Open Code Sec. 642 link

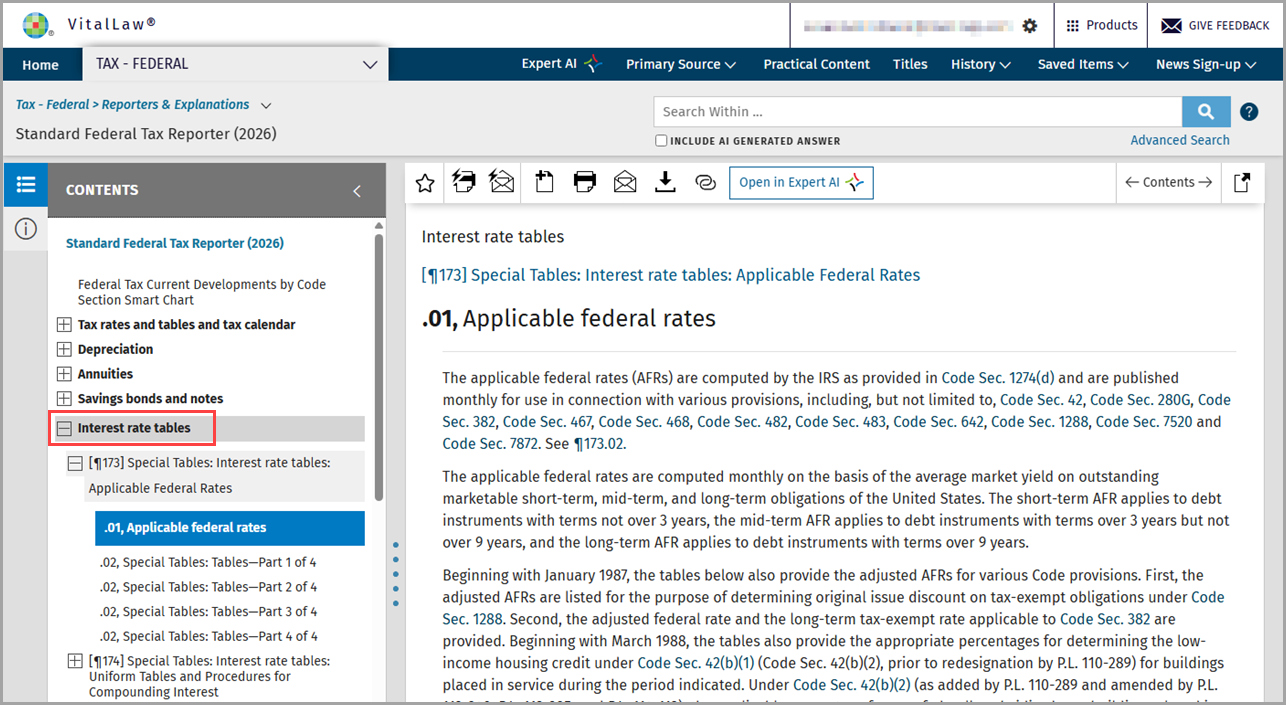[938, 422]
